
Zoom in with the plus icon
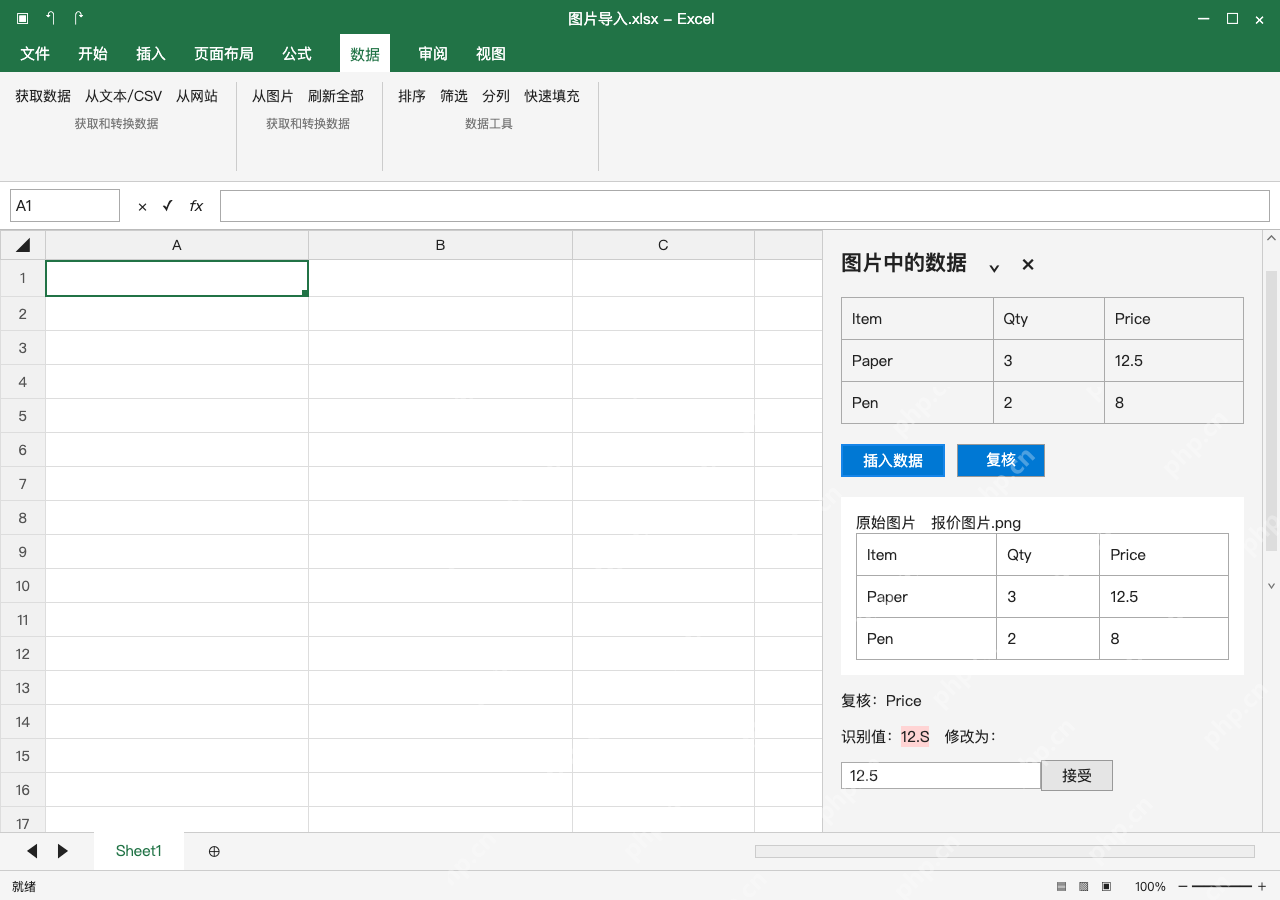coord(1262,886)
